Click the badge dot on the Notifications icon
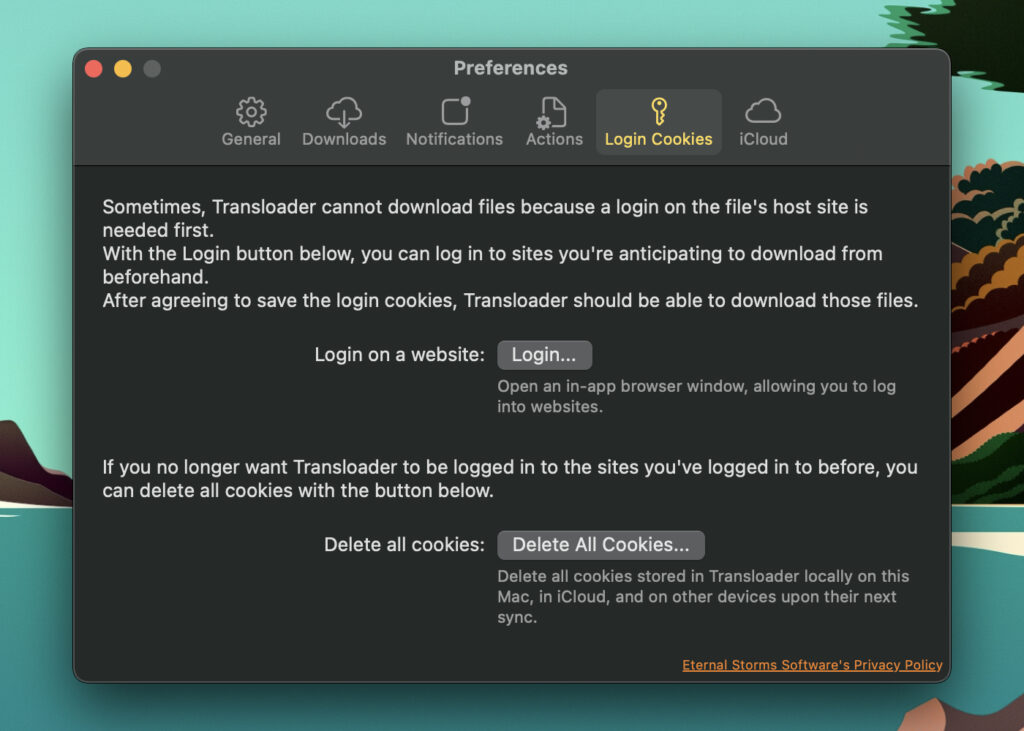1024x731 pixels. click(x=464, y=99)
